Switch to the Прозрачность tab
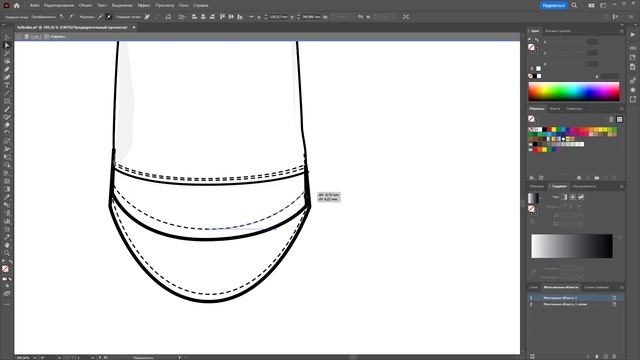The image size is (640, 360). 584,187
